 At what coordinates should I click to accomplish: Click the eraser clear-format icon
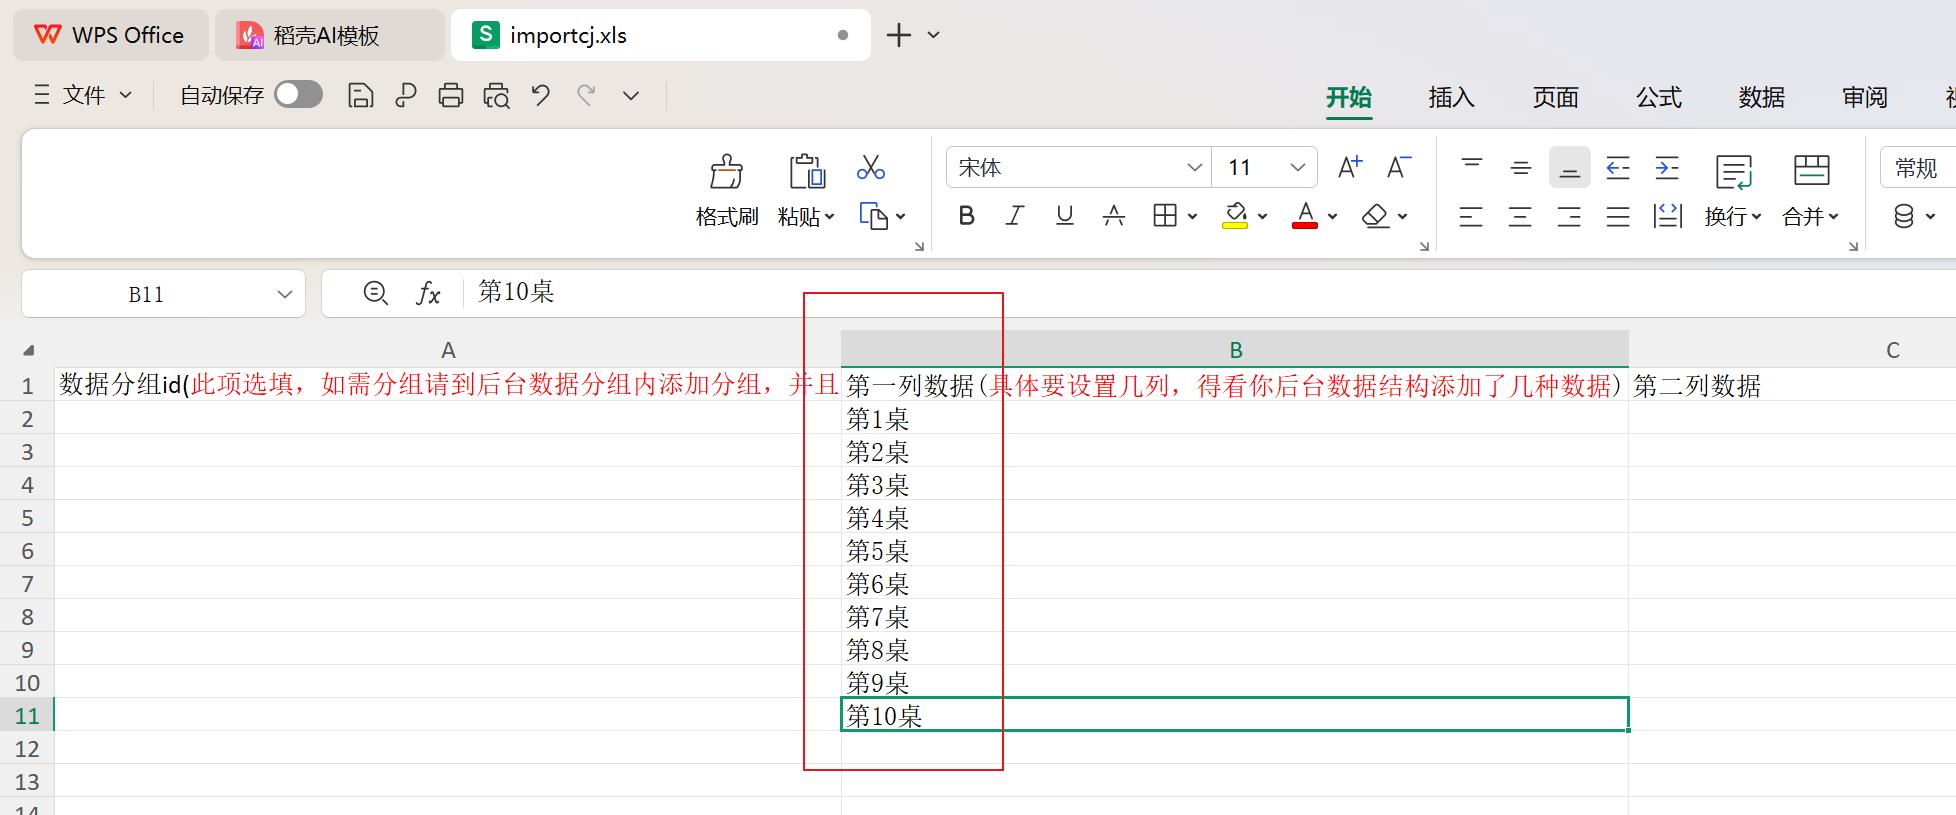point(1376,216)
